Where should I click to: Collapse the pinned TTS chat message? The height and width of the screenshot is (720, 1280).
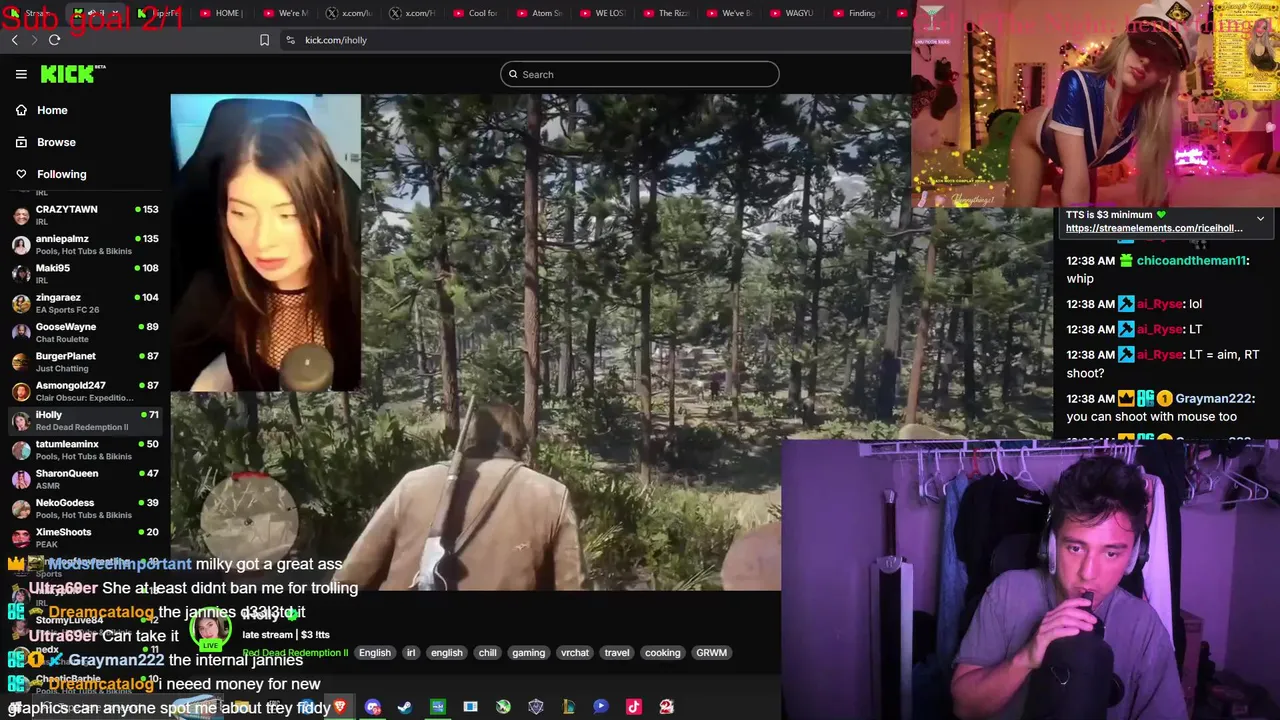[1260, 218]
